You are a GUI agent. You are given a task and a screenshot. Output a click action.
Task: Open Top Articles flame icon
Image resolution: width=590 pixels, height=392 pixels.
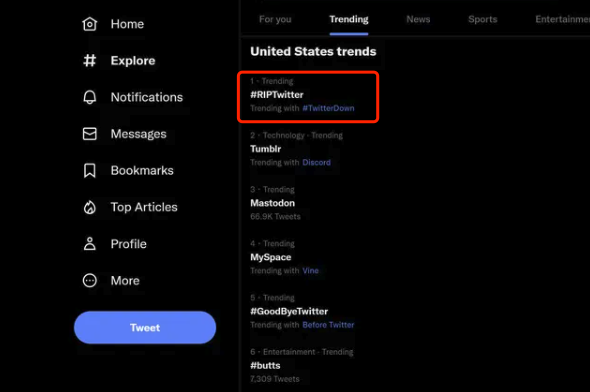90,207
